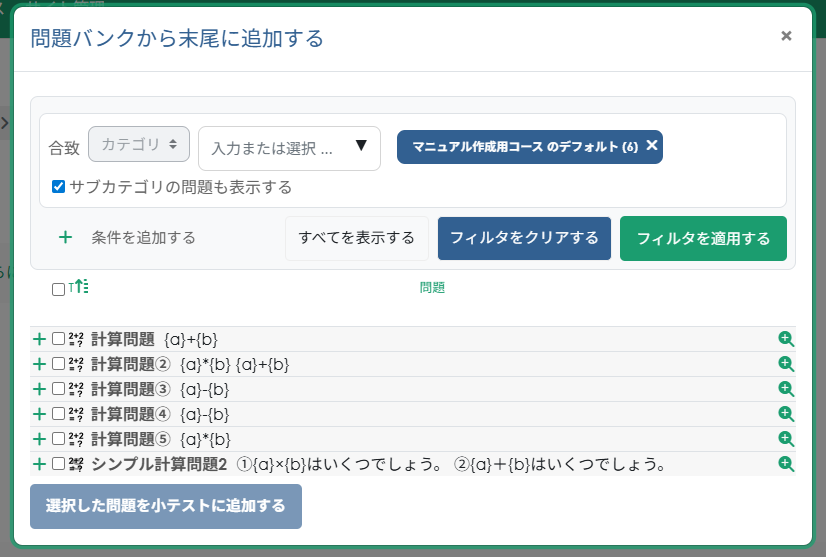This screenshot has height=557, width=826.
Task: Click フィルタをクリアする button
Action: (x=524, y=238)
